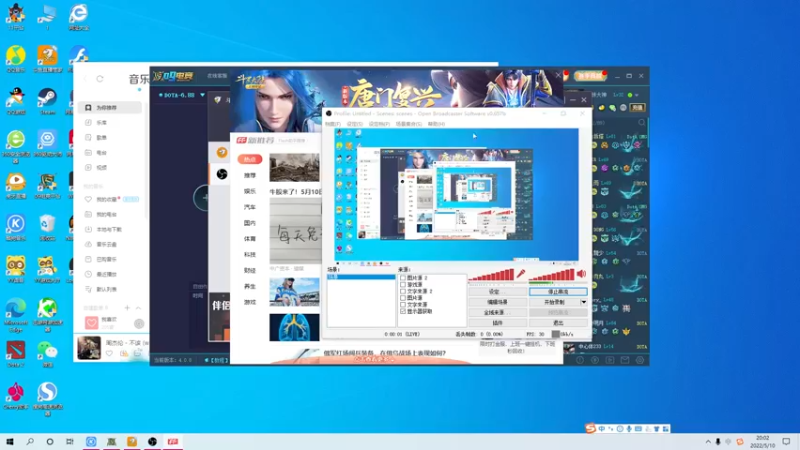Click the OBS icon on the taskbar
The image size is (800, 450).
pos(152,441)
